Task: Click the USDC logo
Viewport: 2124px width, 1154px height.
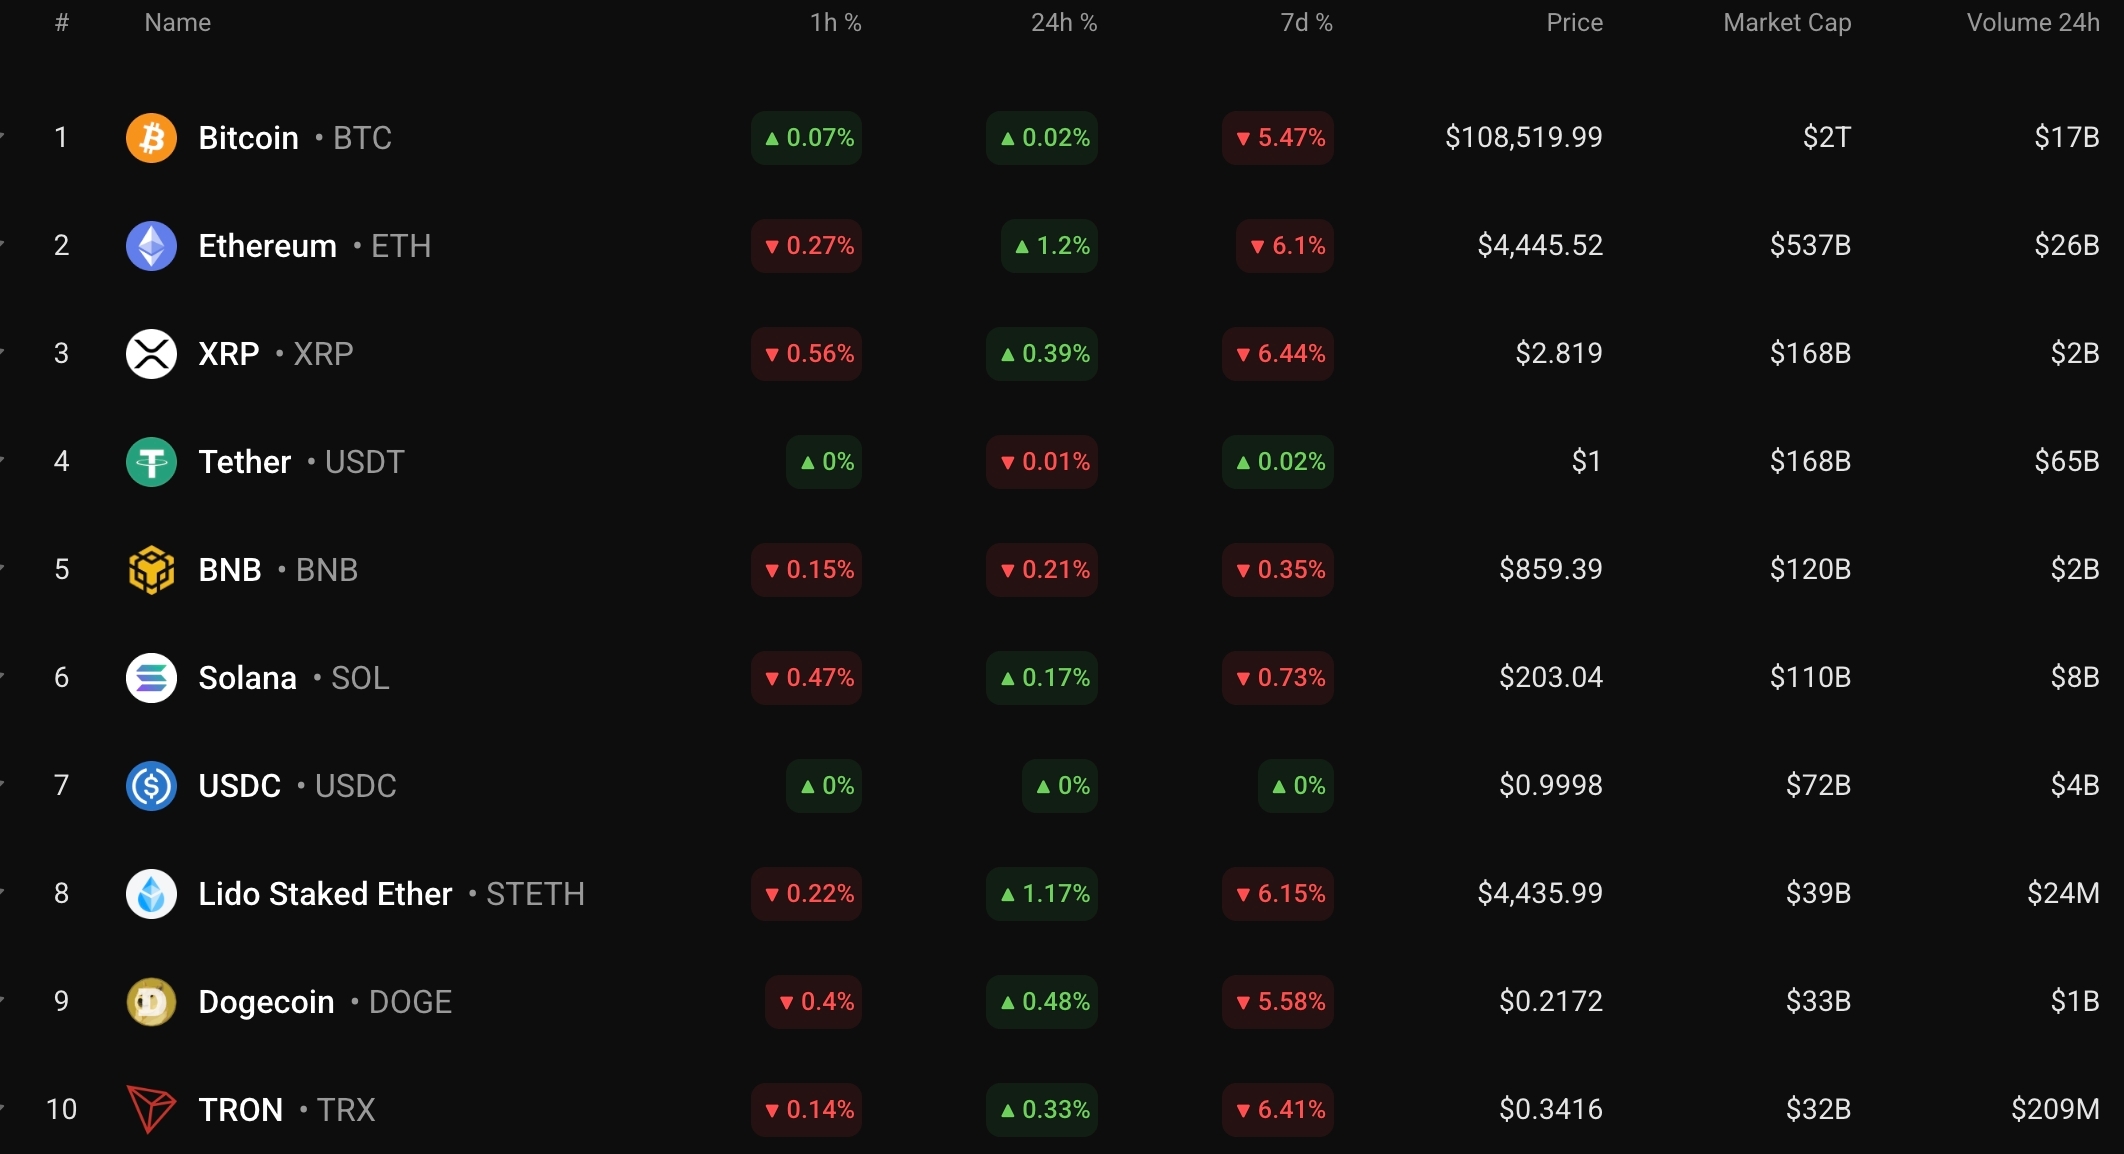Action: (x=151, y=786)
